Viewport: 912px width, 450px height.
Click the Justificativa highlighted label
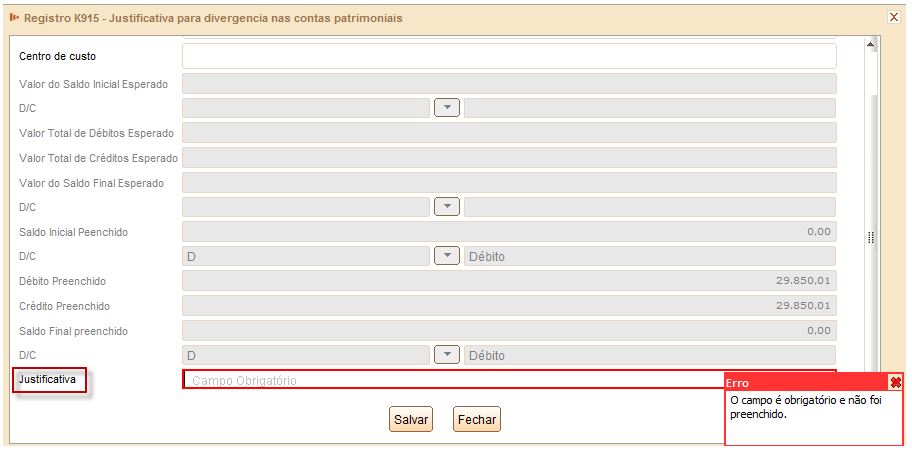tap(50, 380)
